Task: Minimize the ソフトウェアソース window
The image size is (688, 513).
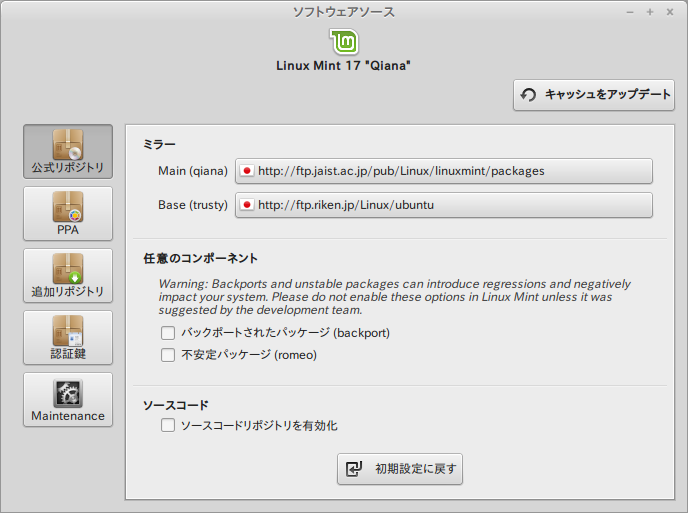Action: (630, 12)
